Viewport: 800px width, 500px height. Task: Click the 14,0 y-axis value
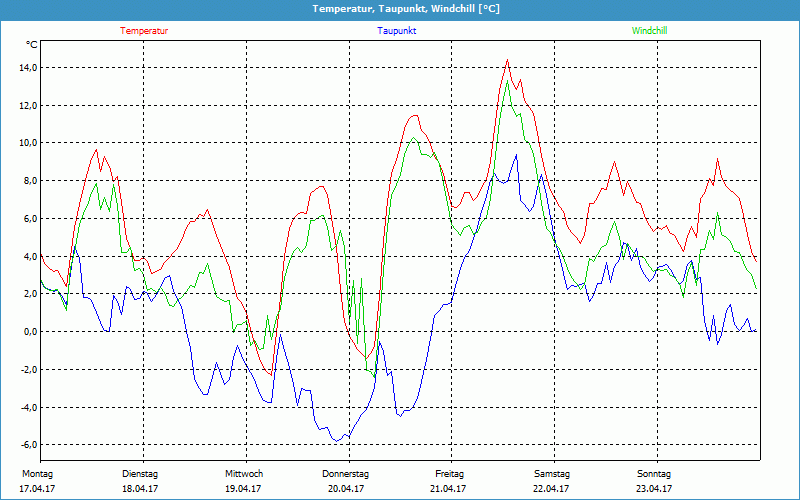click(29, 68)
